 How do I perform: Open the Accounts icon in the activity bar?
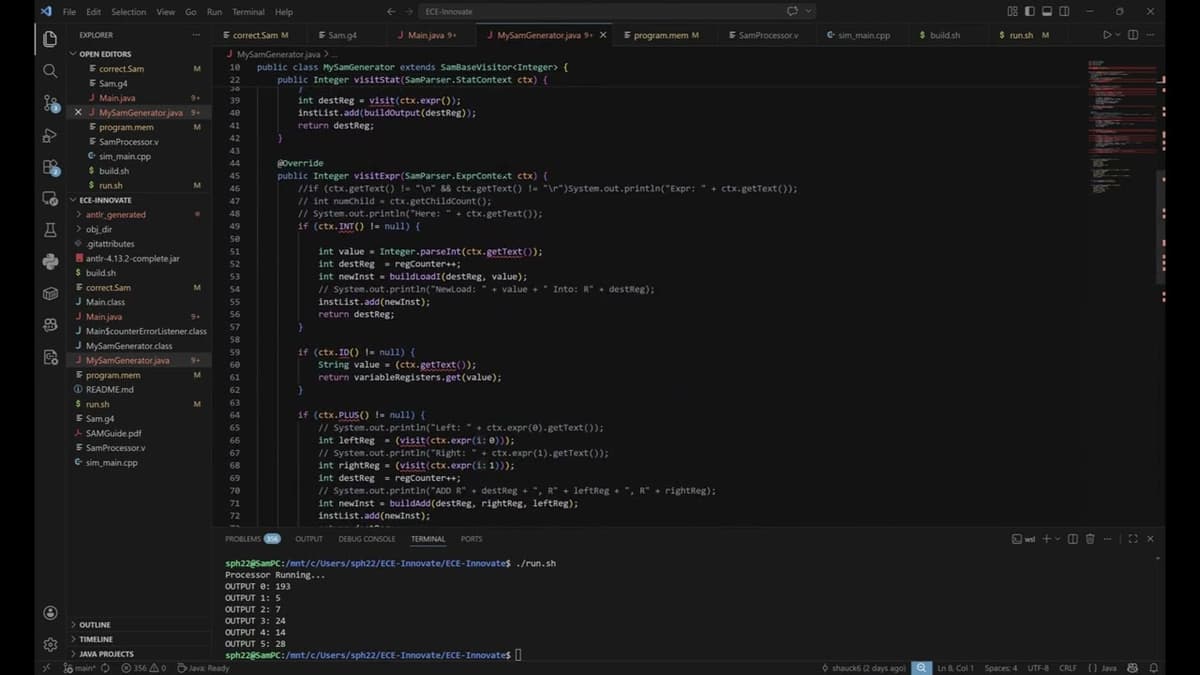[50, 613]
